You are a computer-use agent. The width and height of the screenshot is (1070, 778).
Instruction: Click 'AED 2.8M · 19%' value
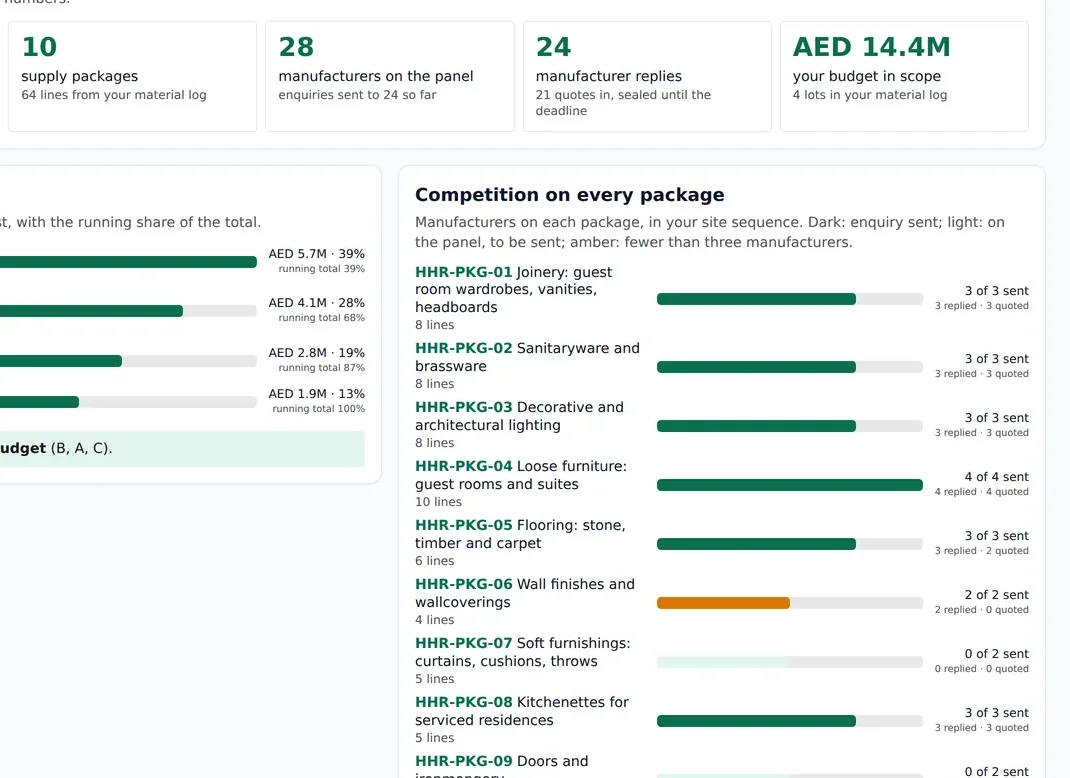(x=317, y=353)
